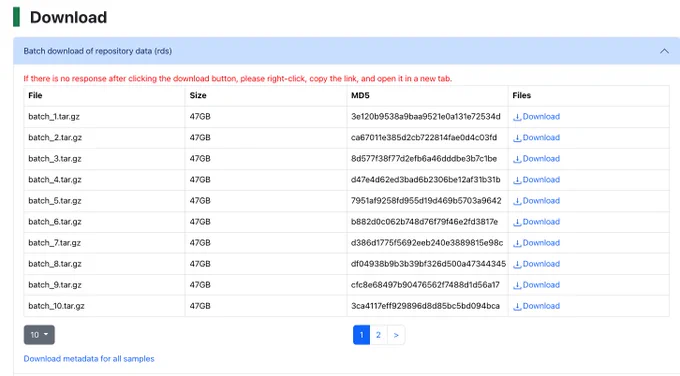Download batch_6.tar.gz

536,222
